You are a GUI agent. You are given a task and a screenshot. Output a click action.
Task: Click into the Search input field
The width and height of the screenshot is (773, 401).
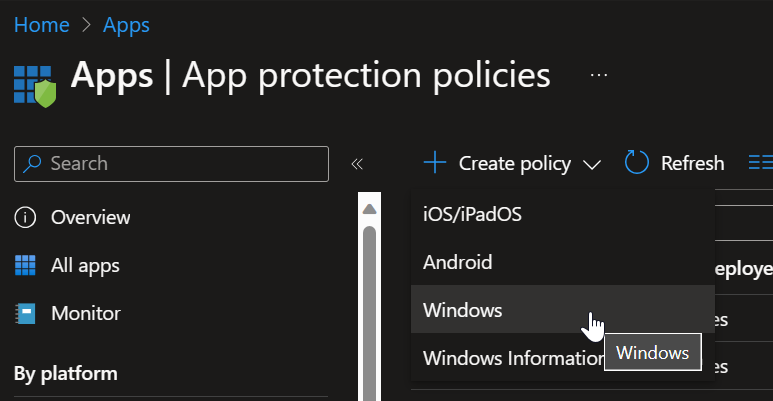(x=180, y=163)
